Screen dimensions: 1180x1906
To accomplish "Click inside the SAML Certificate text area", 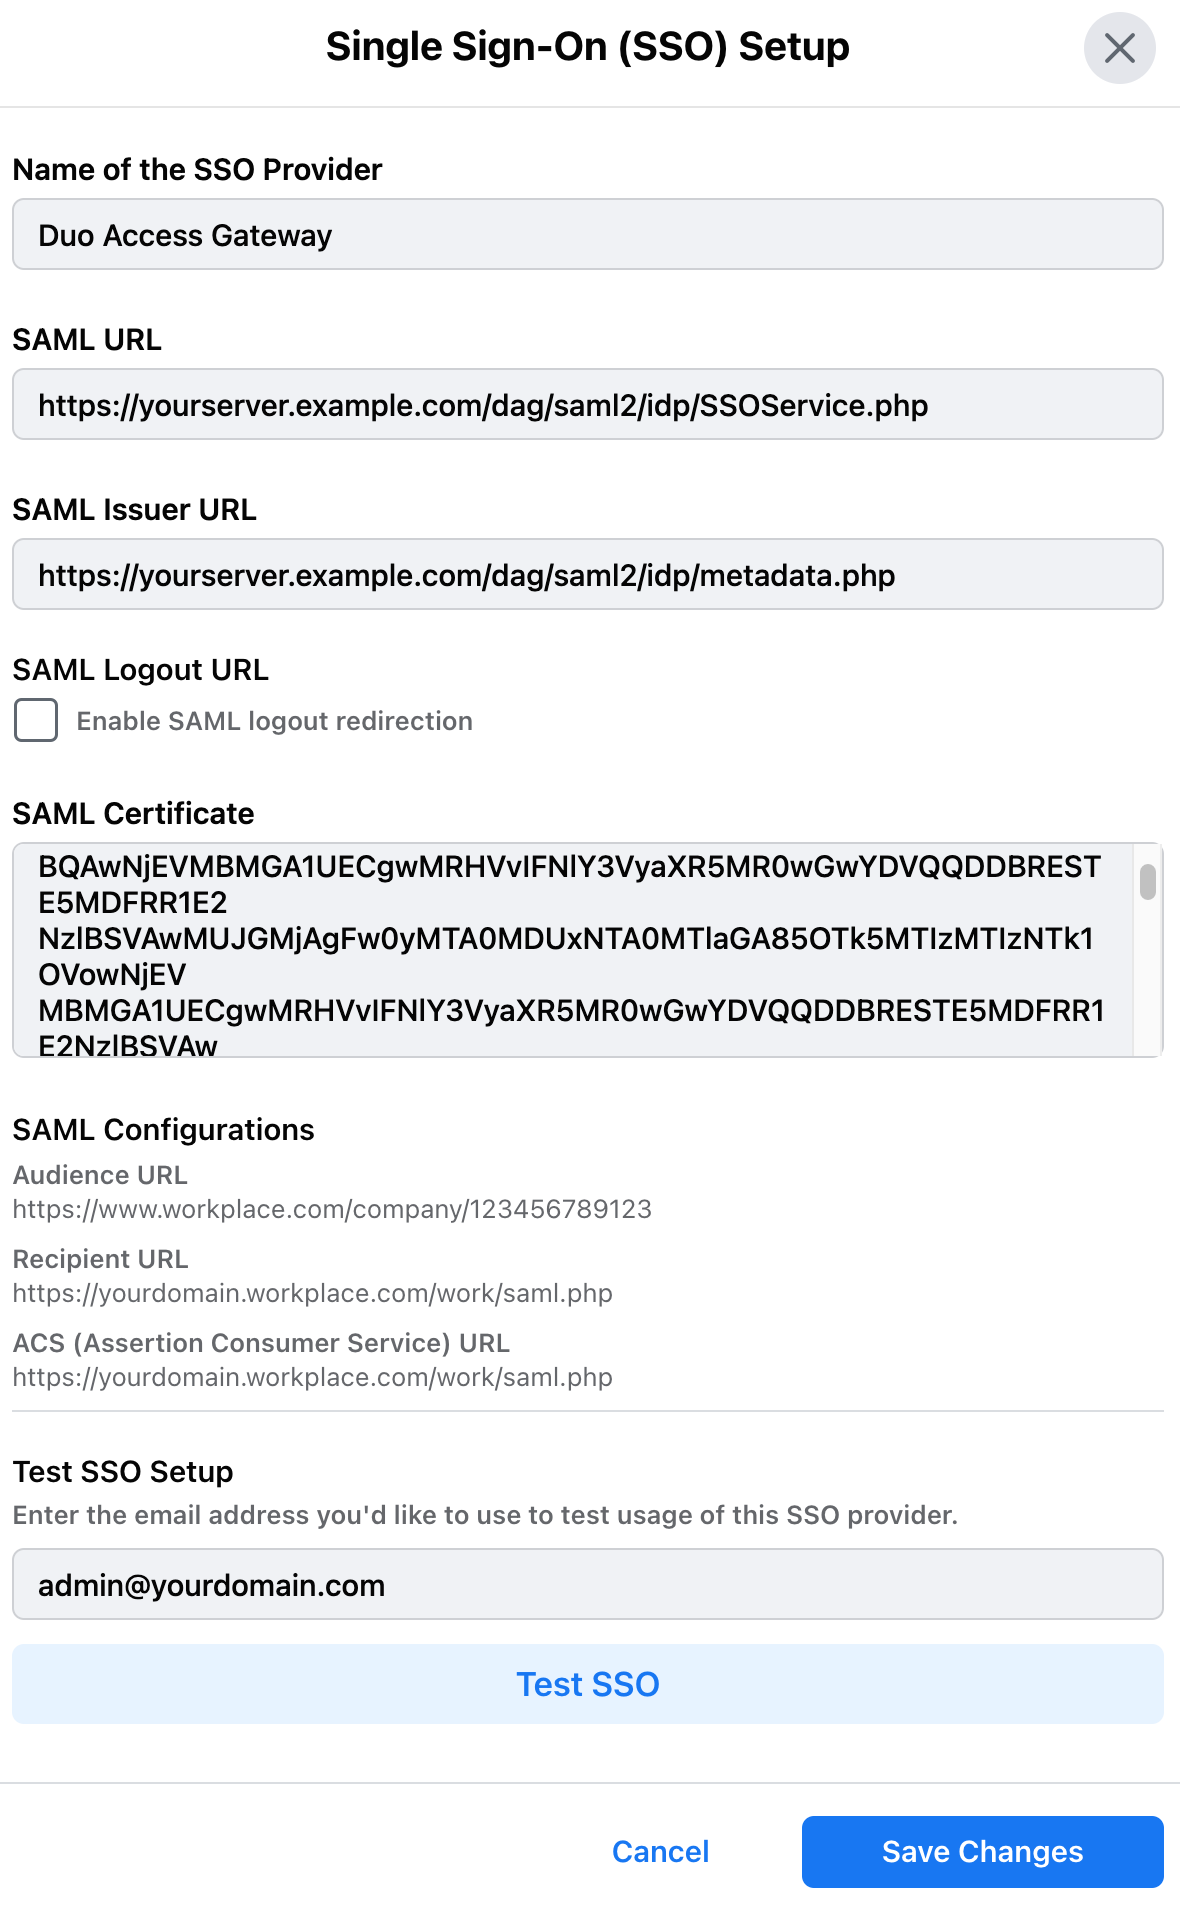I will click(x=570, y=950).
